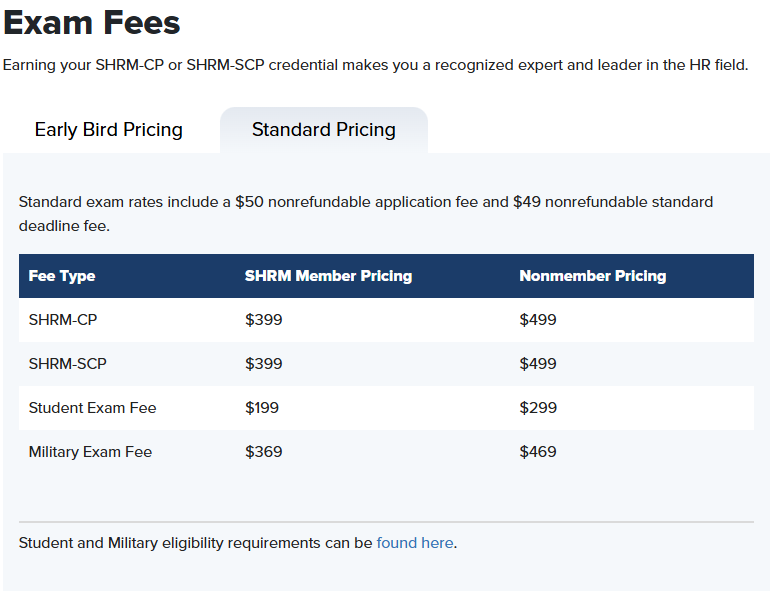The height and width of the screenshot is (594, 776).
Task: Click the $199 student member price
Action: (x=262, y=408)
